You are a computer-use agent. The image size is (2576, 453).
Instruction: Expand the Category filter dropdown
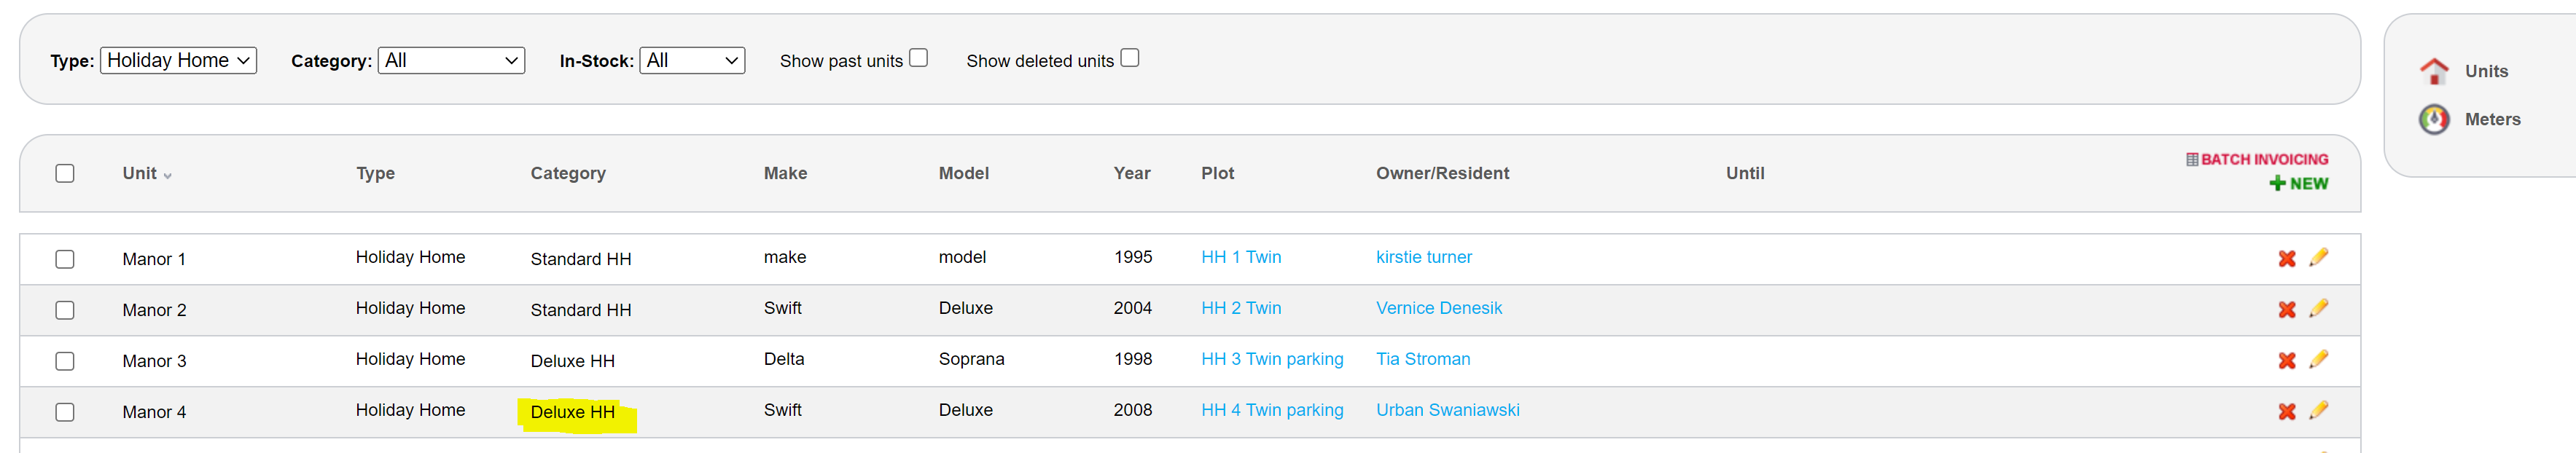pyautogui.click(x=450, y=61)
